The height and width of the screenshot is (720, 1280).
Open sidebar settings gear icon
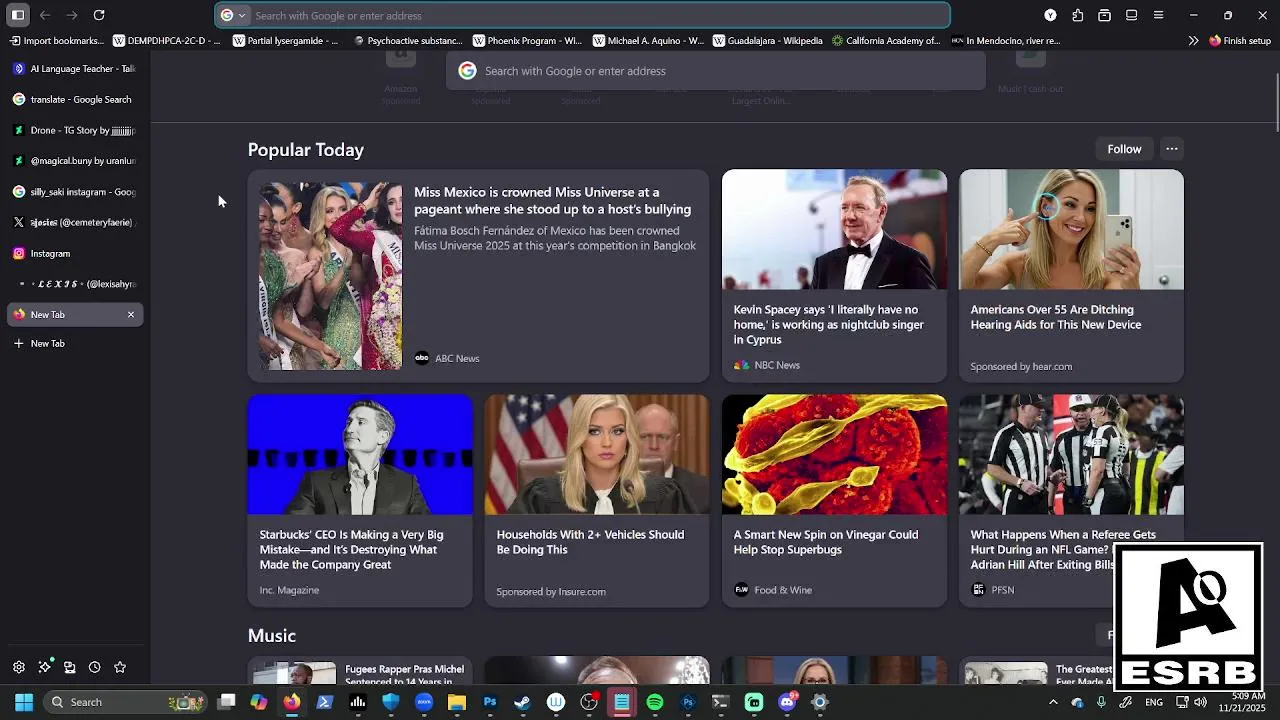[x=19, y=667]
